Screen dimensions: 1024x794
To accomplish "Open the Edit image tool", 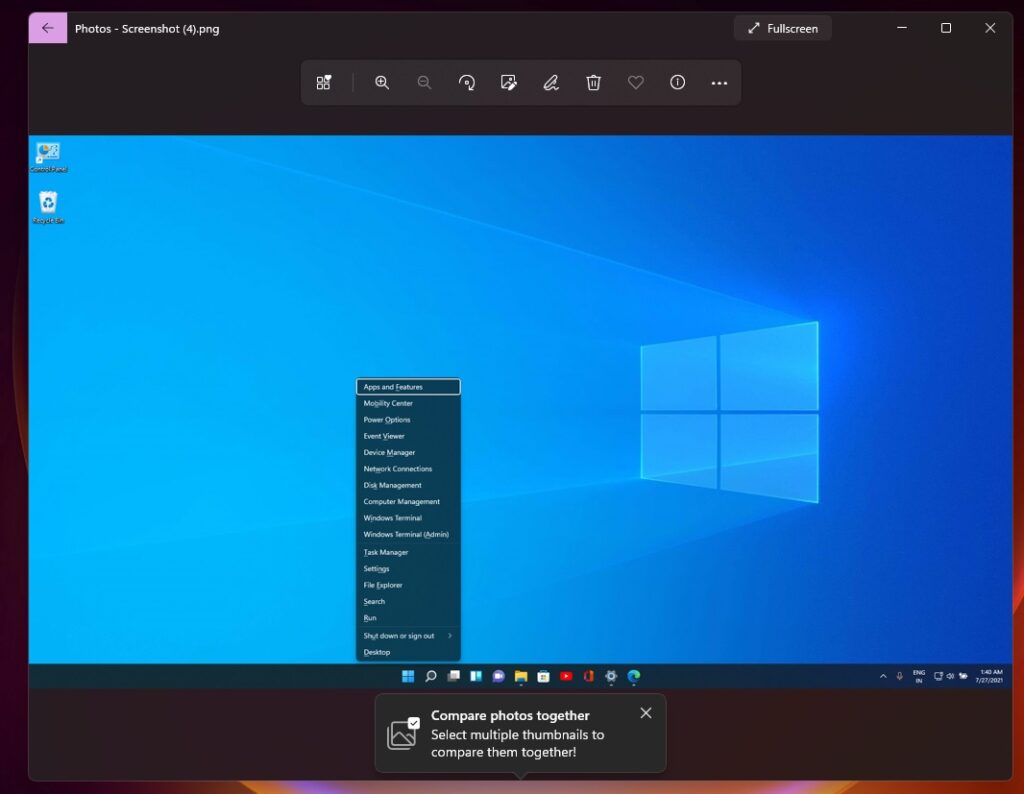I will (x=508, y=82).
